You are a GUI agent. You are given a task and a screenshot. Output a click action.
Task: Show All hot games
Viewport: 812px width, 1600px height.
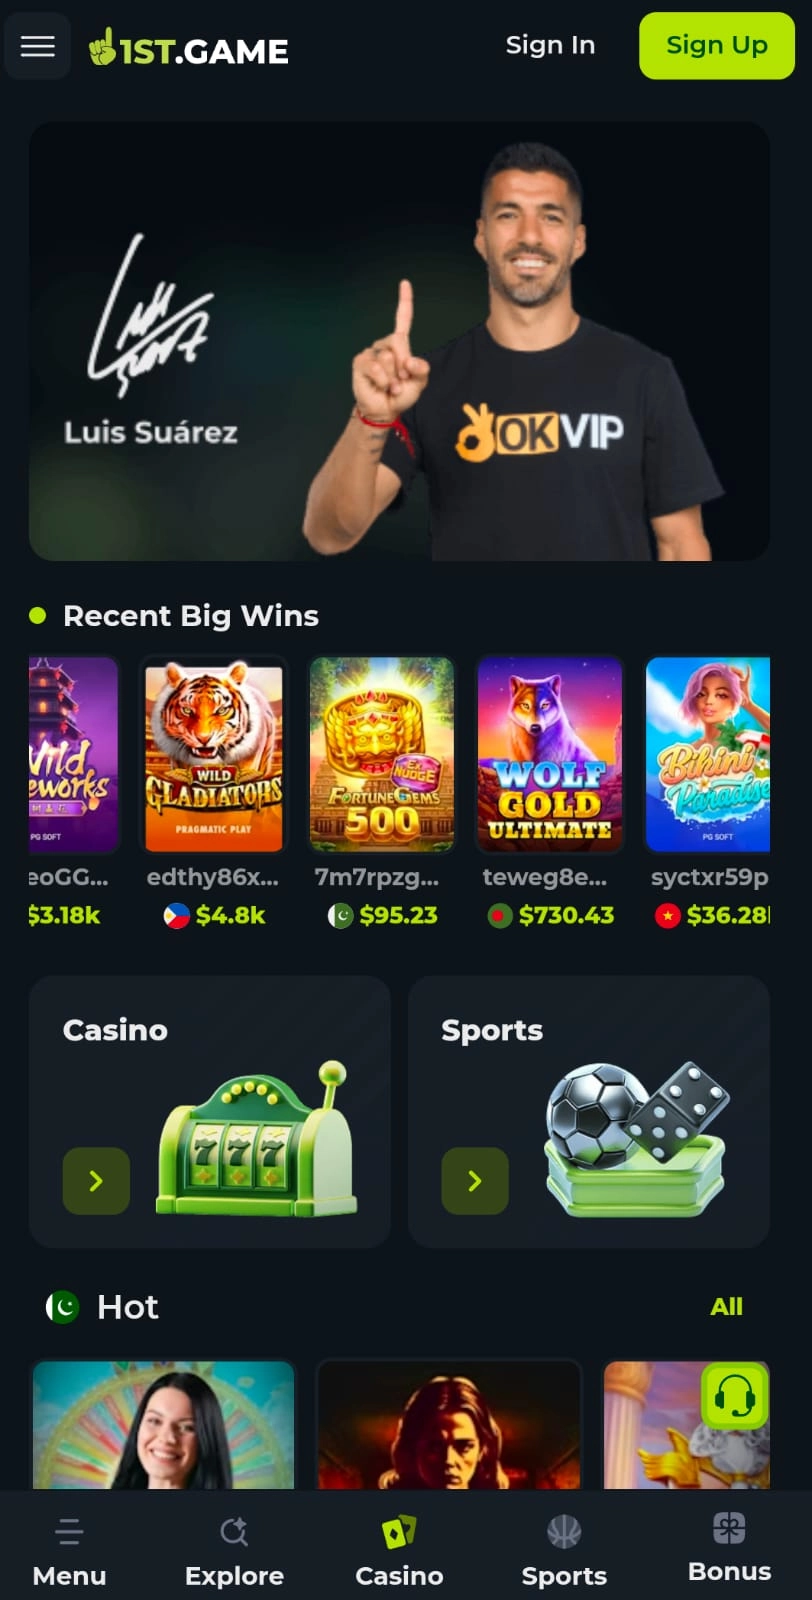(726, 1307)
